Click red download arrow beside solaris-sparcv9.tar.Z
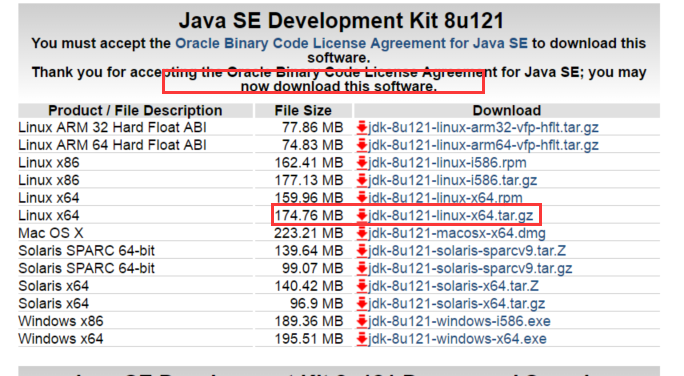 (x=362, y=251)
